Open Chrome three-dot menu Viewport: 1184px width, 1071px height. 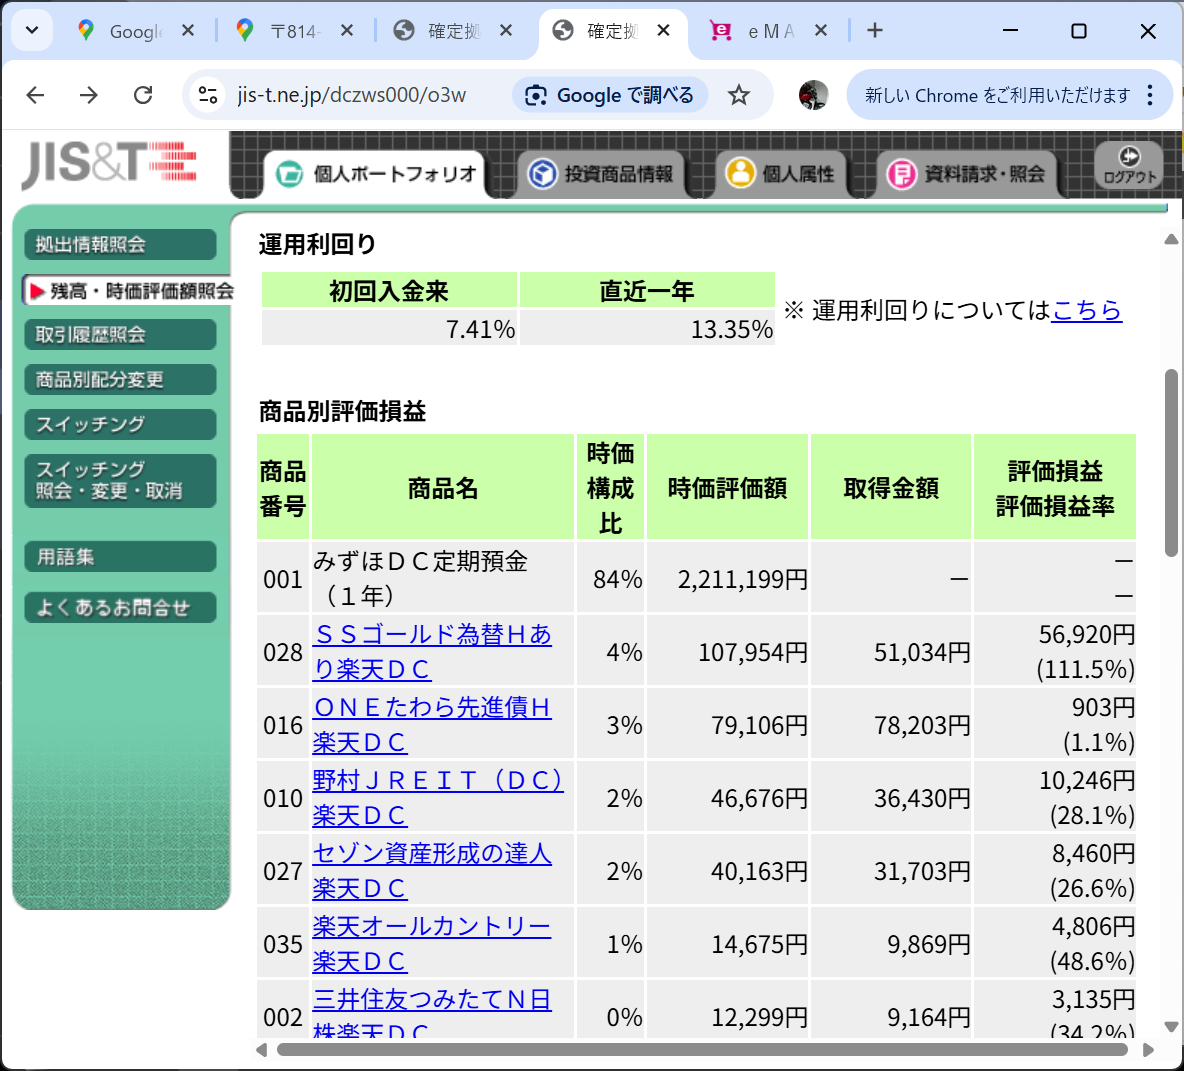pyautogui.click(x=1150, y=95)
